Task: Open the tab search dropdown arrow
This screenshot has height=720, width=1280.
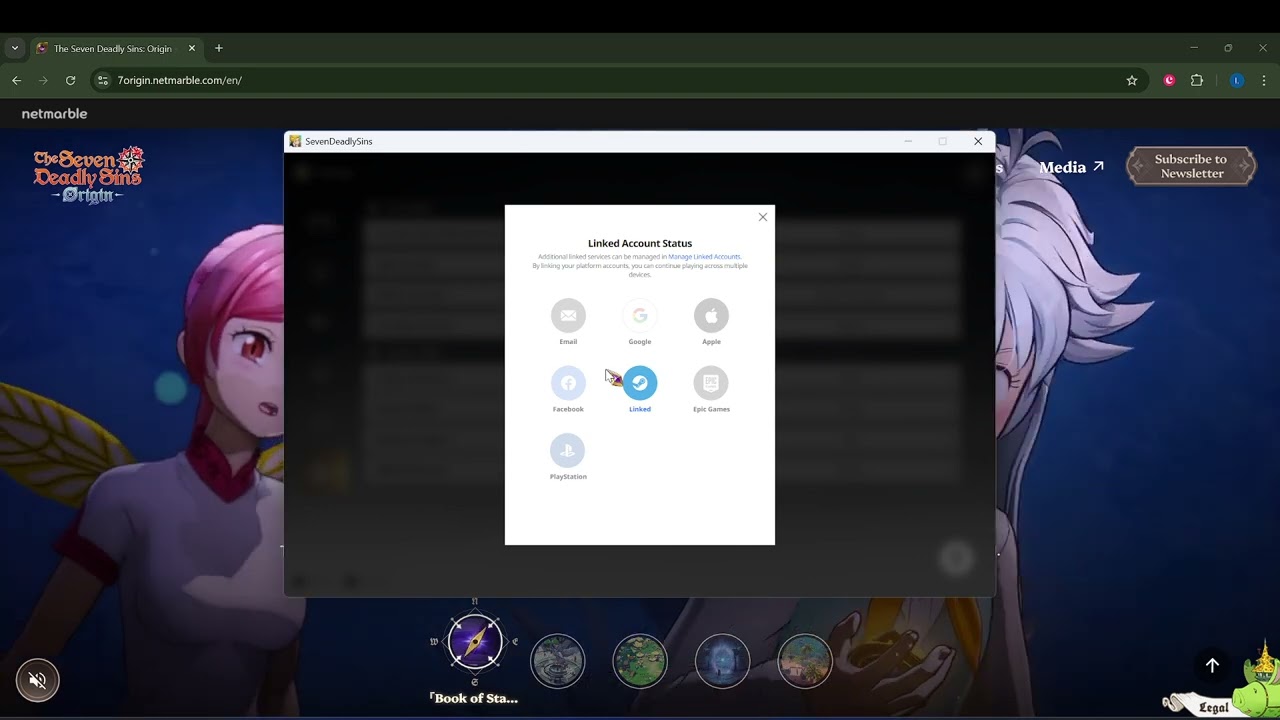Action: click(x=14, y=48)
